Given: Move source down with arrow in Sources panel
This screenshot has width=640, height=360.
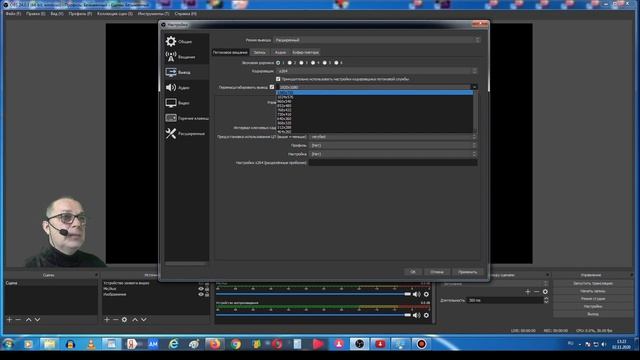Looking at the screenshot, I should [144, 320].
